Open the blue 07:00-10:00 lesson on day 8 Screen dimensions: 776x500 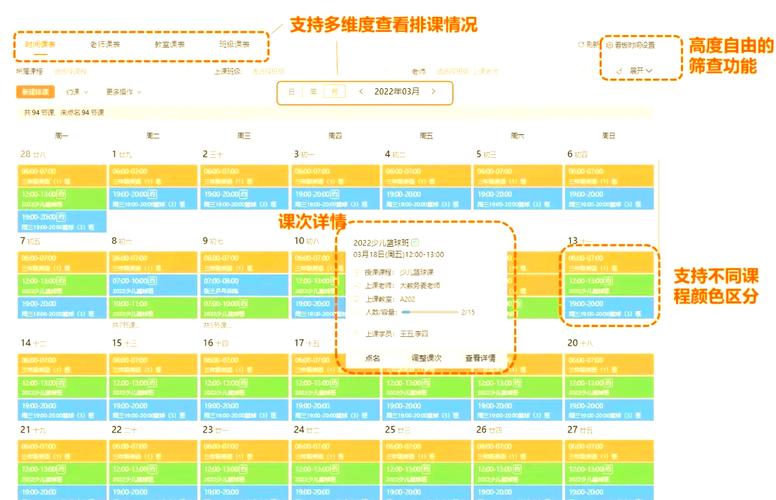[x=153, y=285]
